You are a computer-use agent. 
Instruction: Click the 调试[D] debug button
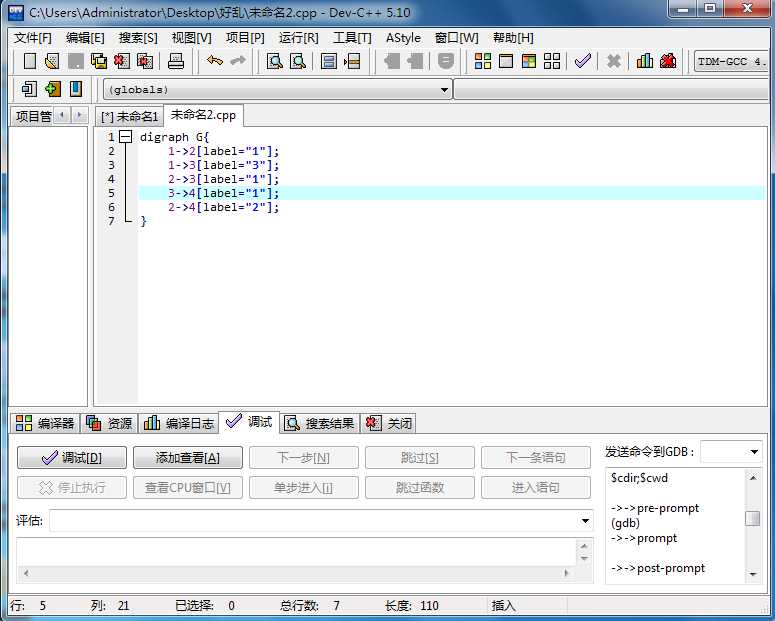tap(72, 458)
